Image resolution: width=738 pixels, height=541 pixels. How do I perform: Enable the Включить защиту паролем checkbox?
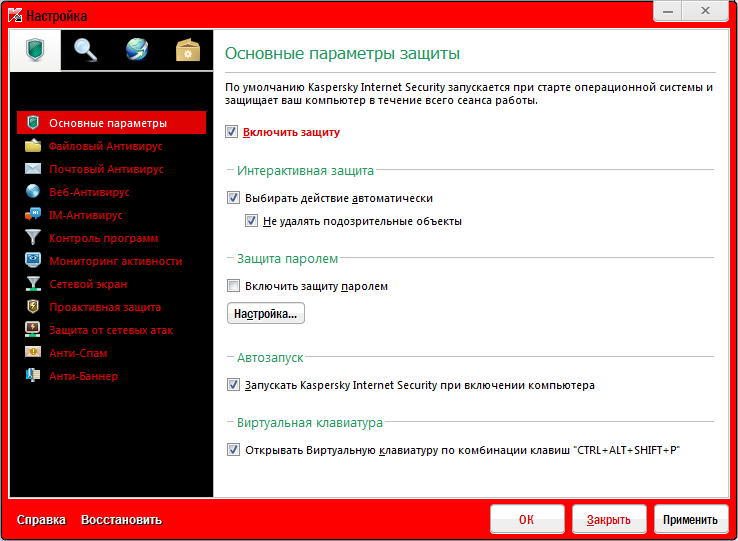coord(233,286)
